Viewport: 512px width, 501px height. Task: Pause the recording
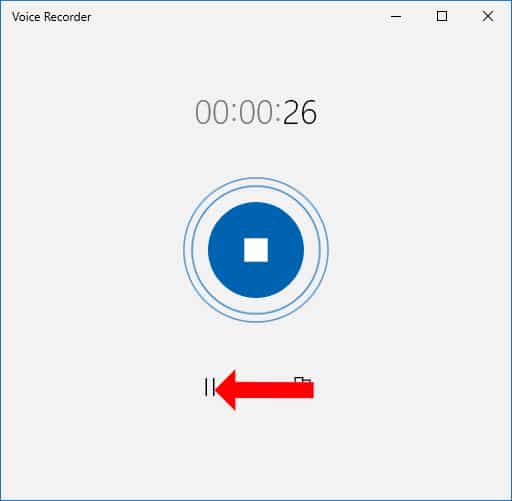209,387
